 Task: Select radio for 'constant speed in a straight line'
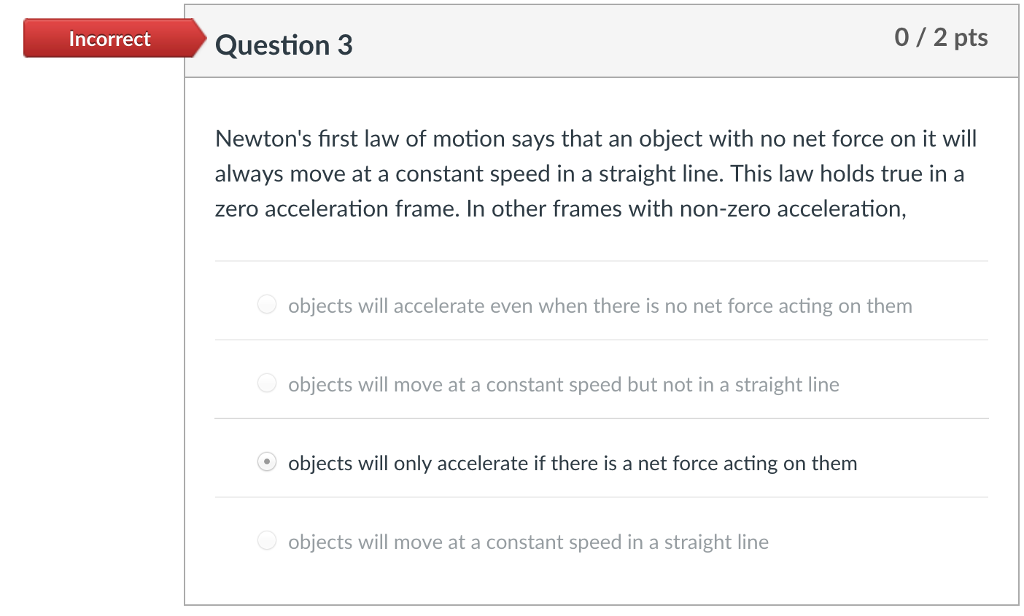point(267,541)
